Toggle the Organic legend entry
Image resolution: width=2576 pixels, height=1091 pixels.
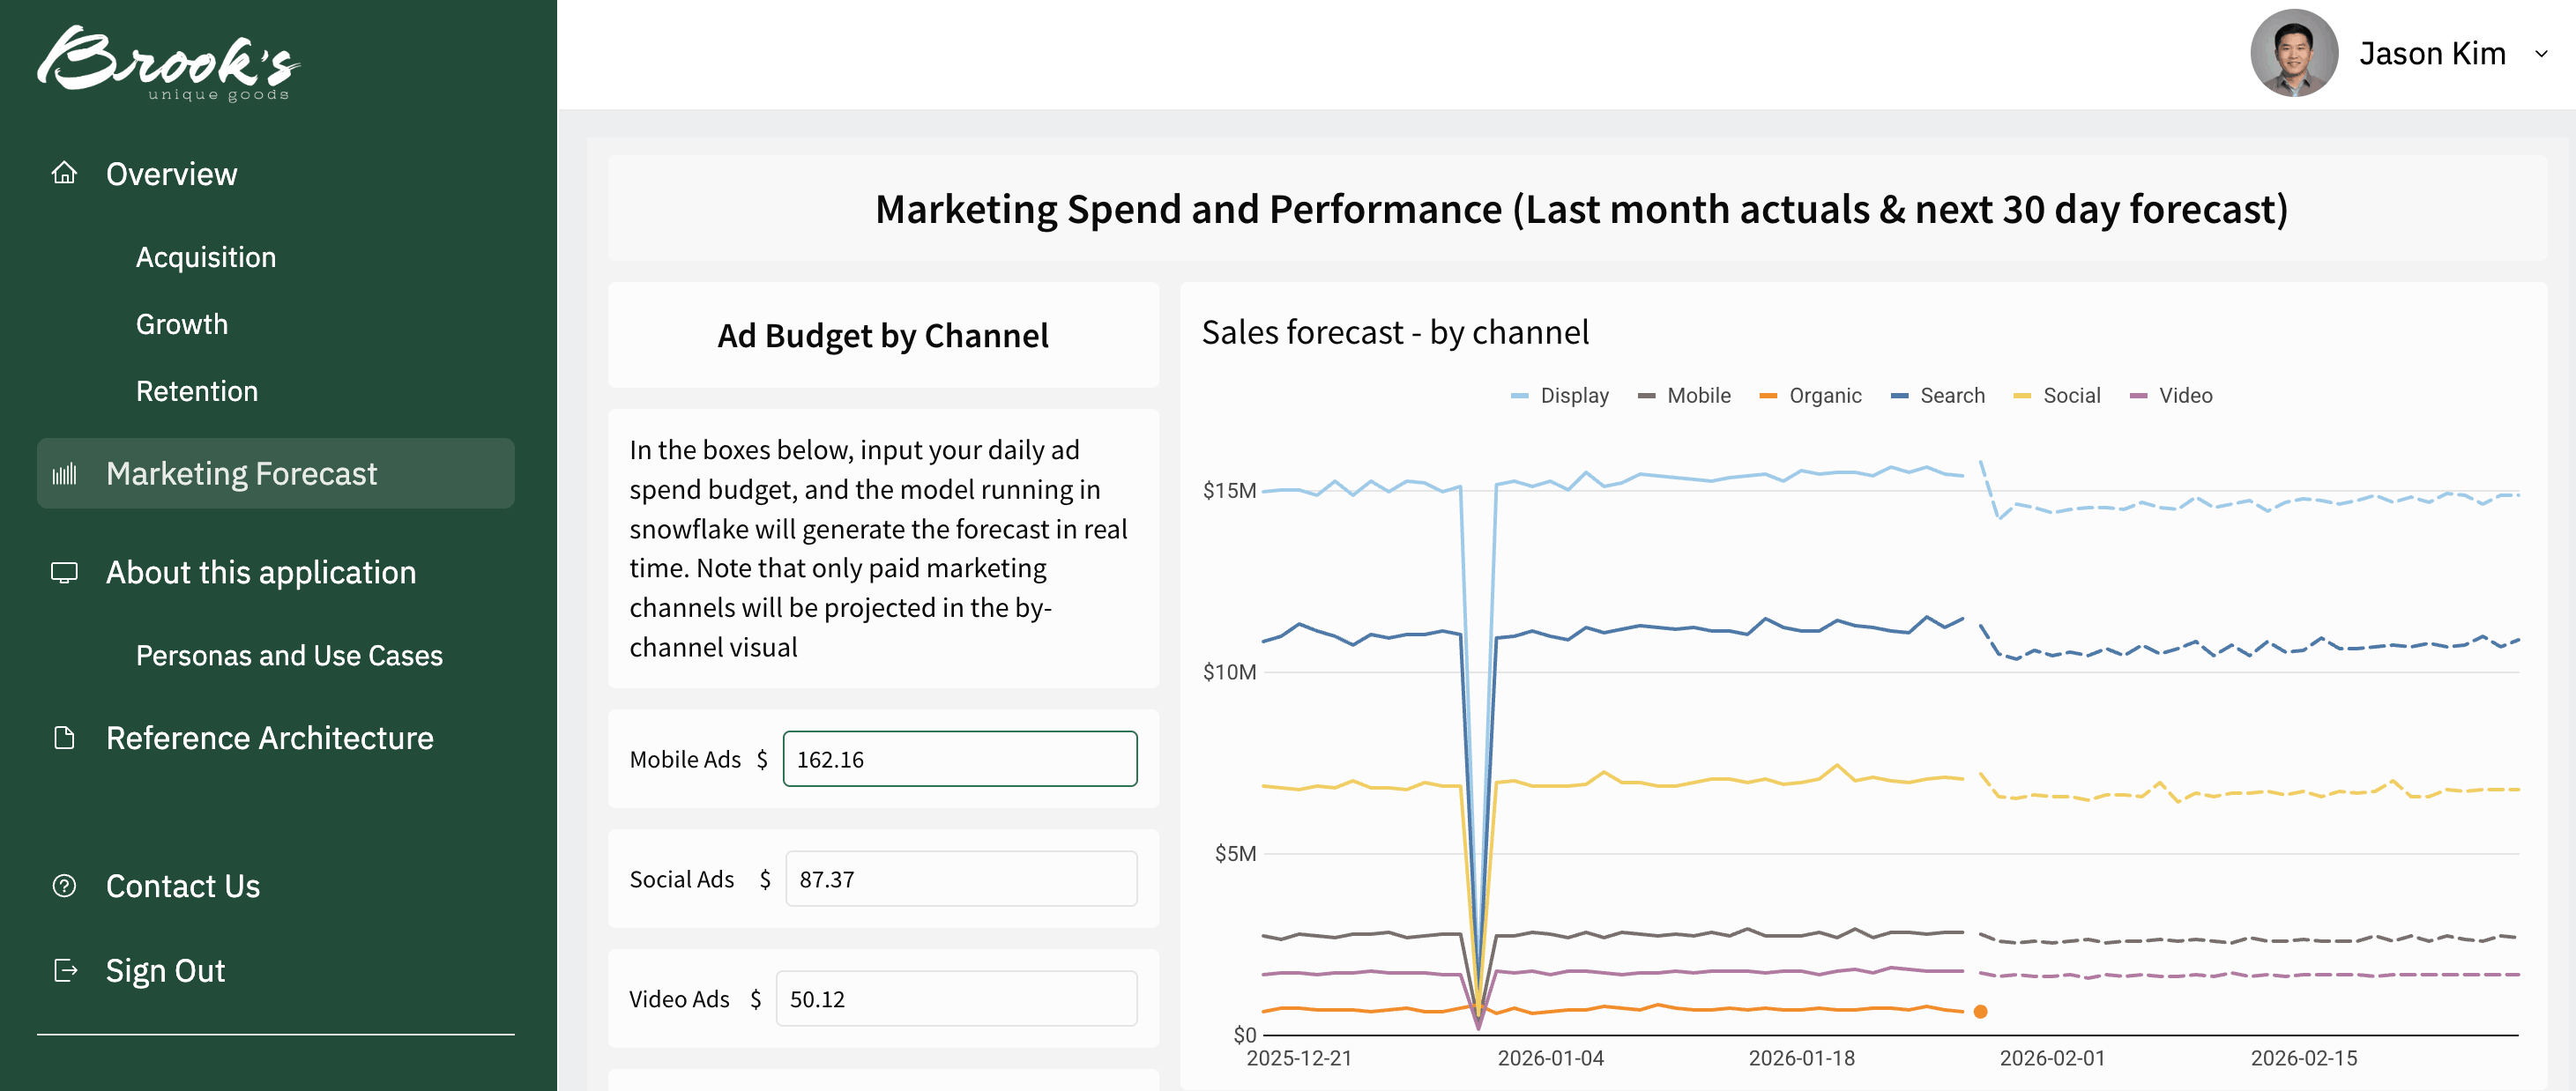point(1811,395)
